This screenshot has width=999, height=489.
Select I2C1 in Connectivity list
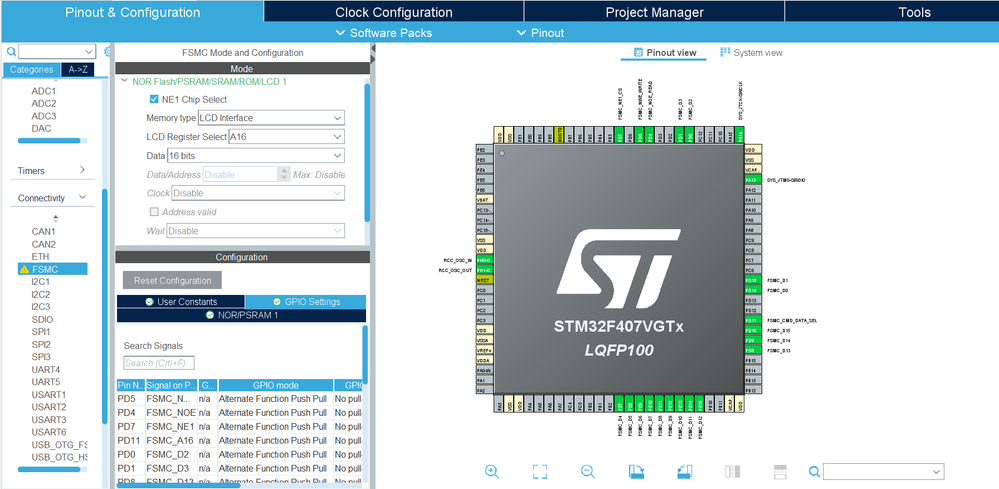coord(41,281)
